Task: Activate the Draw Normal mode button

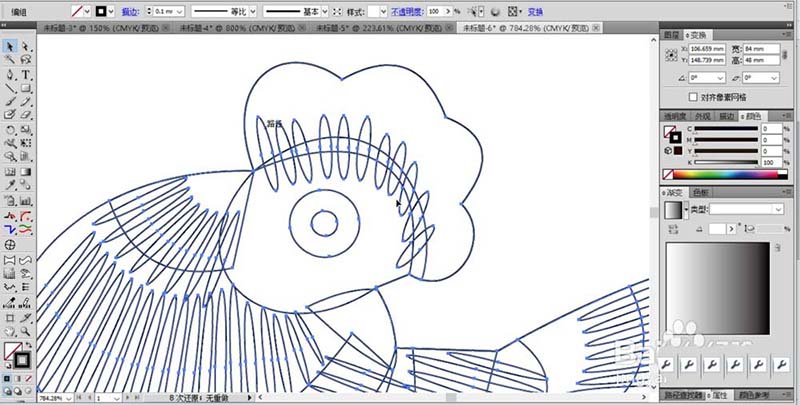Action: pyautogui.click(x=7, y=391)
